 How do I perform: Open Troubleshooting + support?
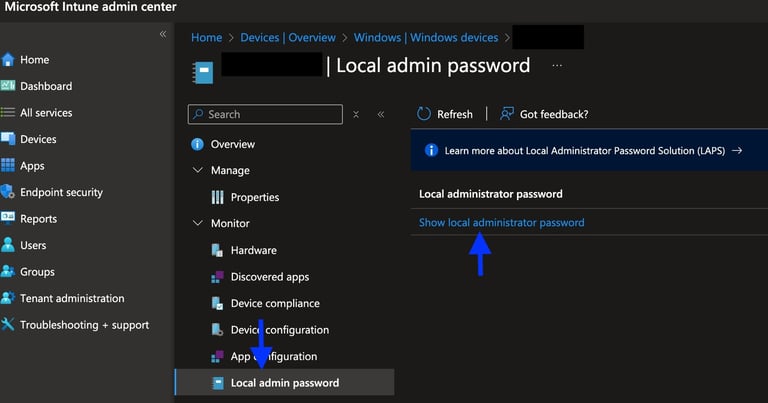[x=84, y=325]
